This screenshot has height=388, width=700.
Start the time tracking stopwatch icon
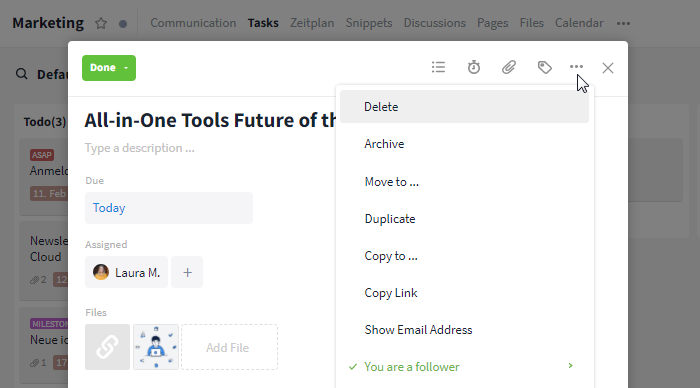pyautogui.click(x=474, y=67)
